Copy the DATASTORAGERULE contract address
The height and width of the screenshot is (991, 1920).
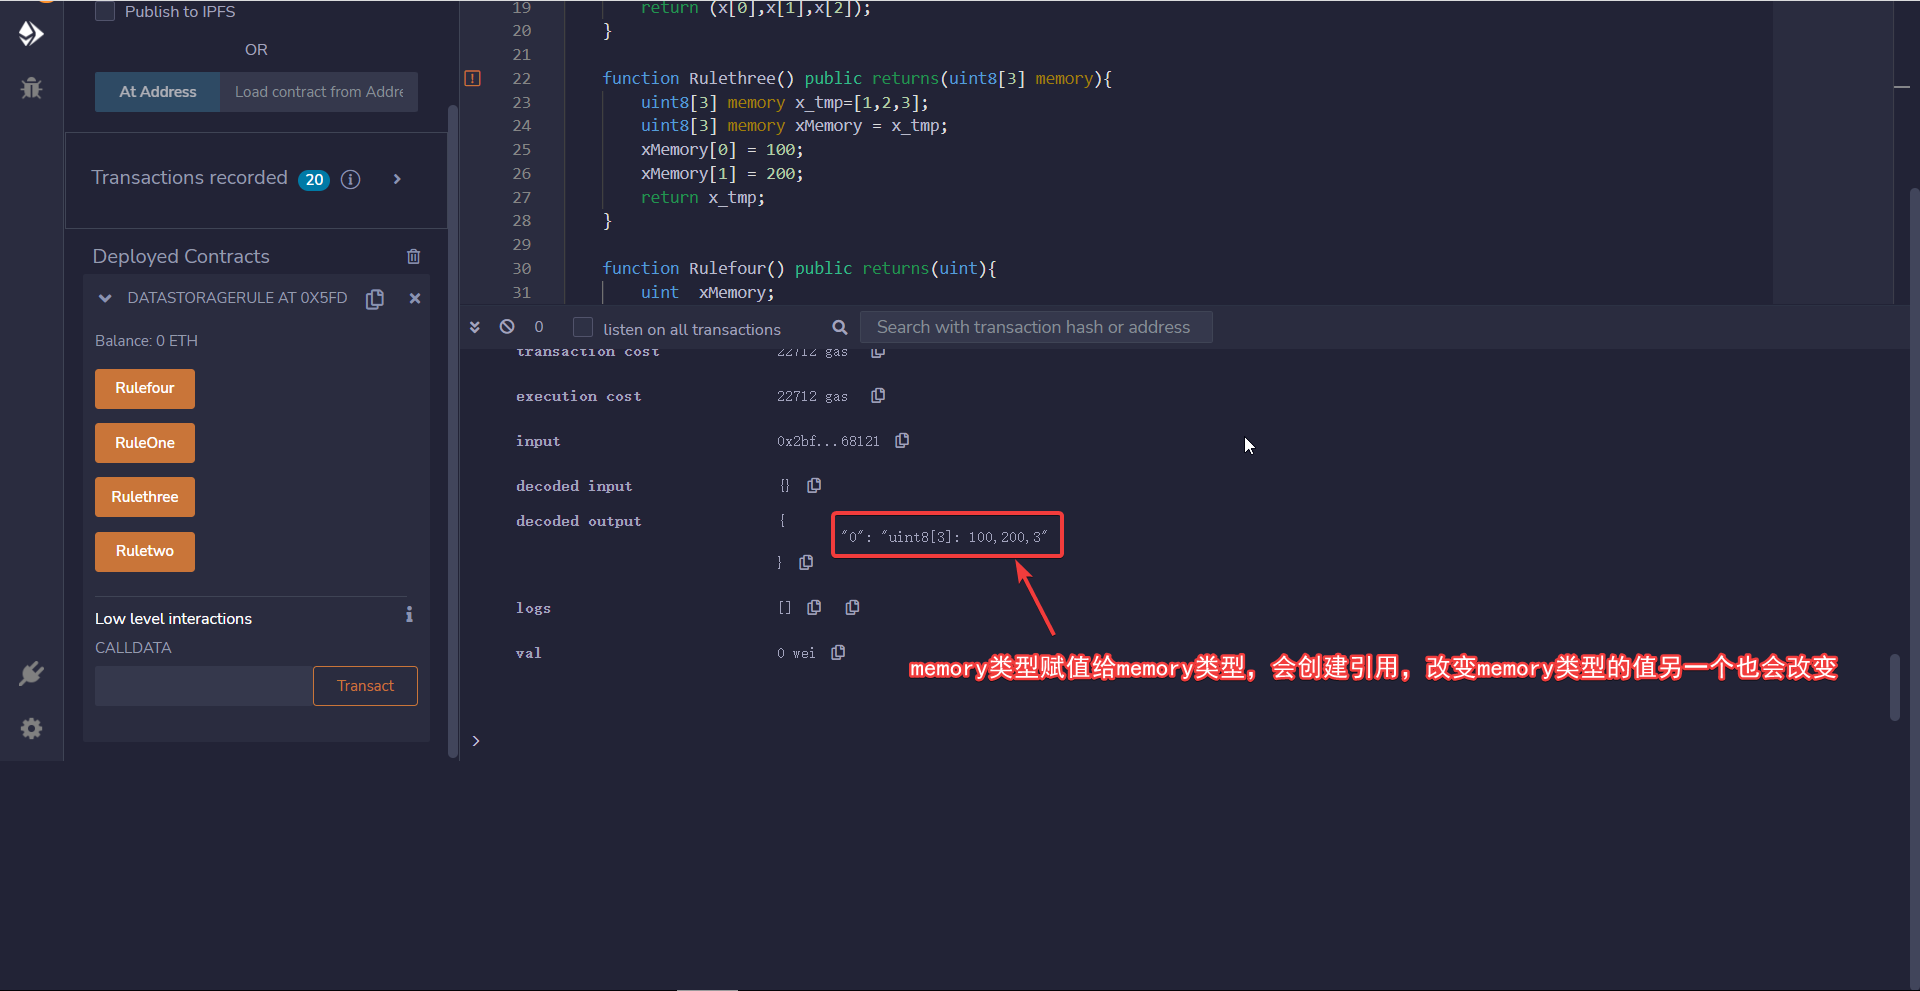(375, 299)
